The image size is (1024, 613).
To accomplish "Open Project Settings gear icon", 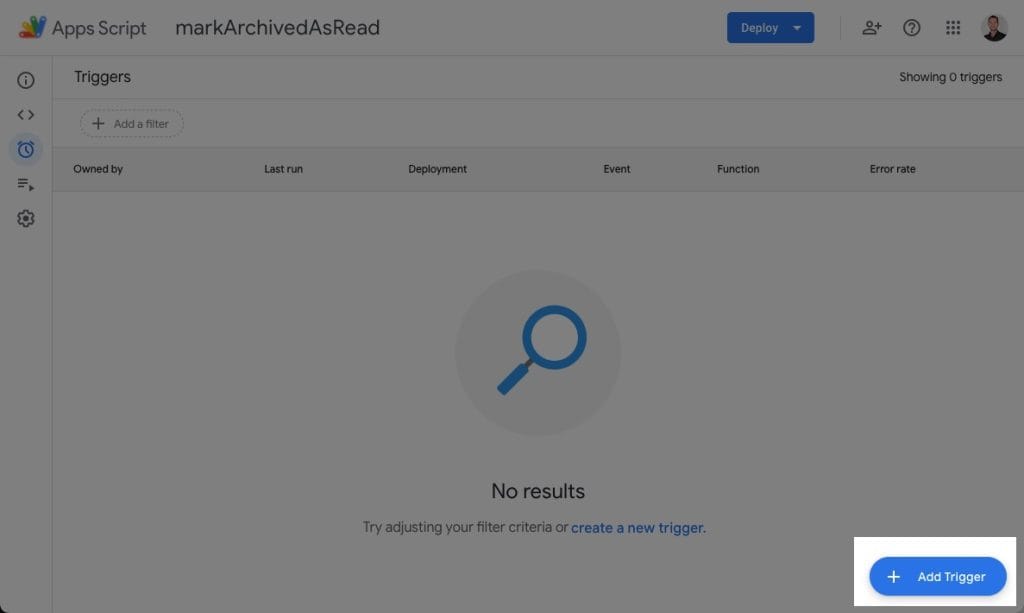I will [25, 219].
